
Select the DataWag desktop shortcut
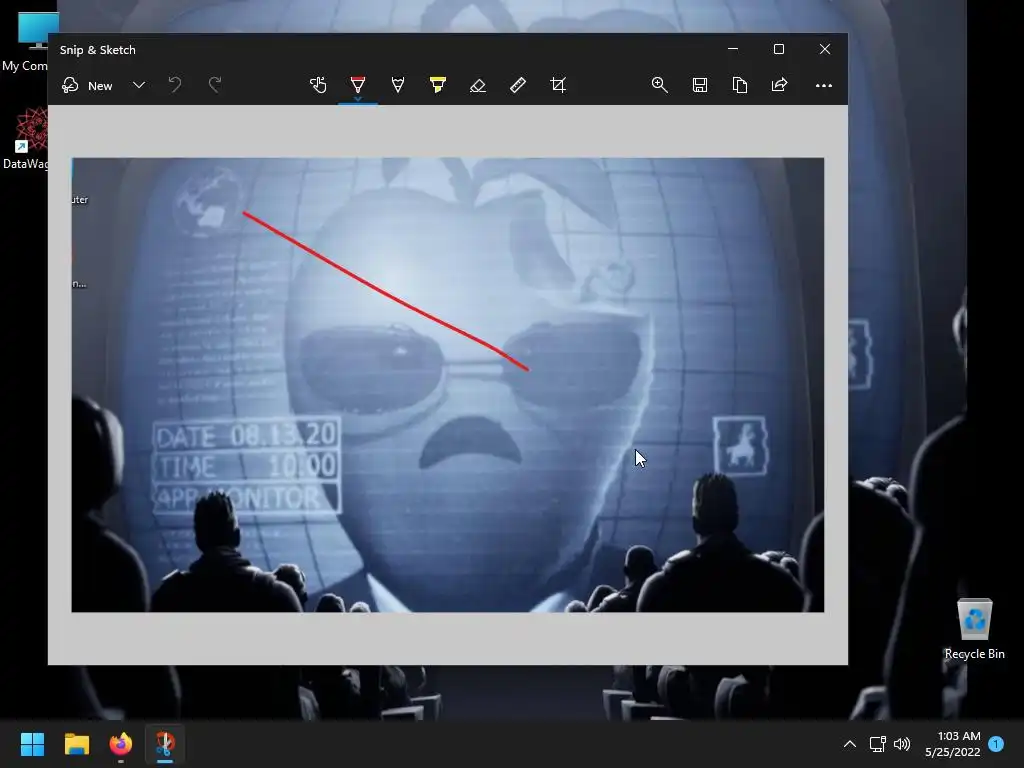click(25, 139)
